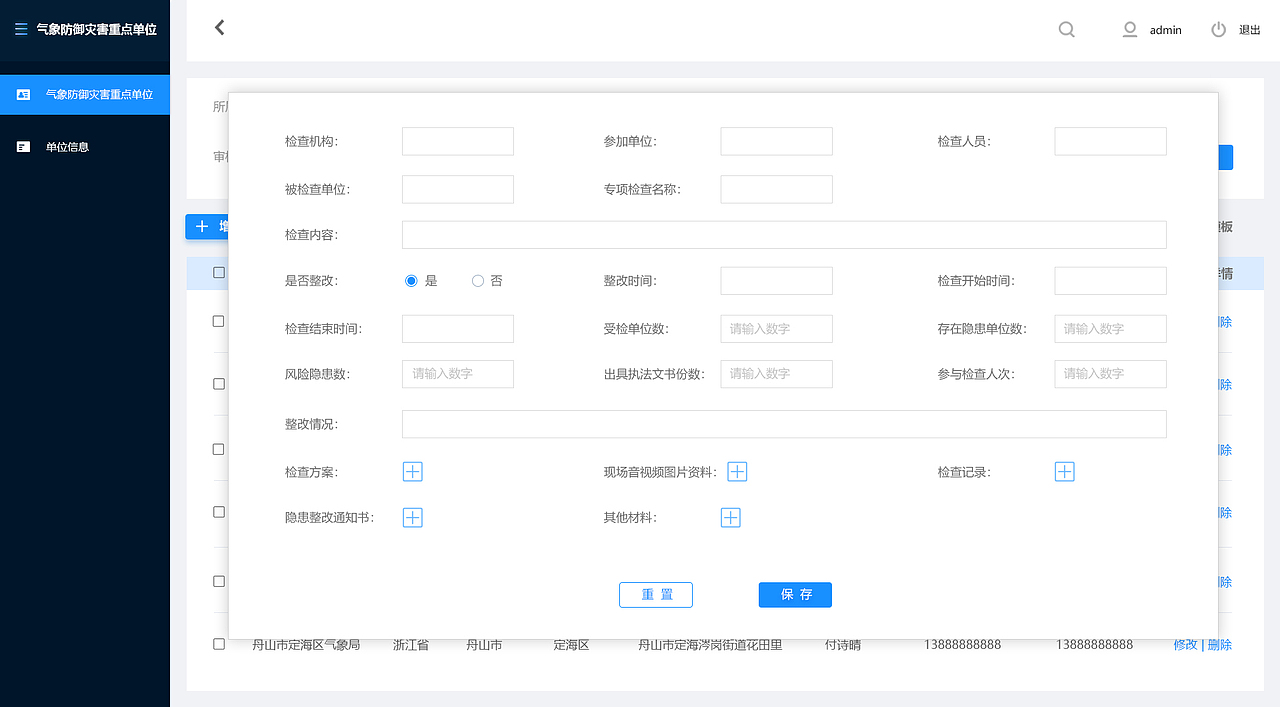Open the sidebar hamburger menu icon
1280x707 pixels.
(20, 29)
